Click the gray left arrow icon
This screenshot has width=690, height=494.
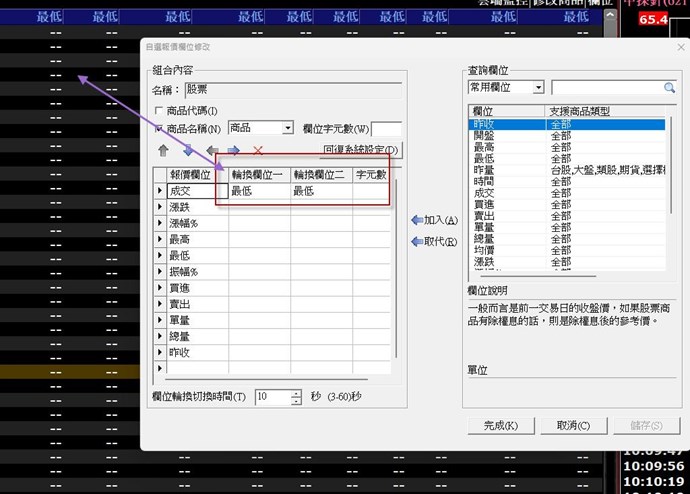point(211,150)
